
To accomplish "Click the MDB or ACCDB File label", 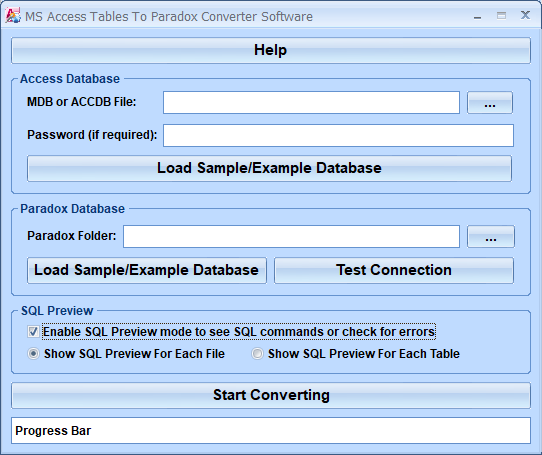I will pos(82,102).
